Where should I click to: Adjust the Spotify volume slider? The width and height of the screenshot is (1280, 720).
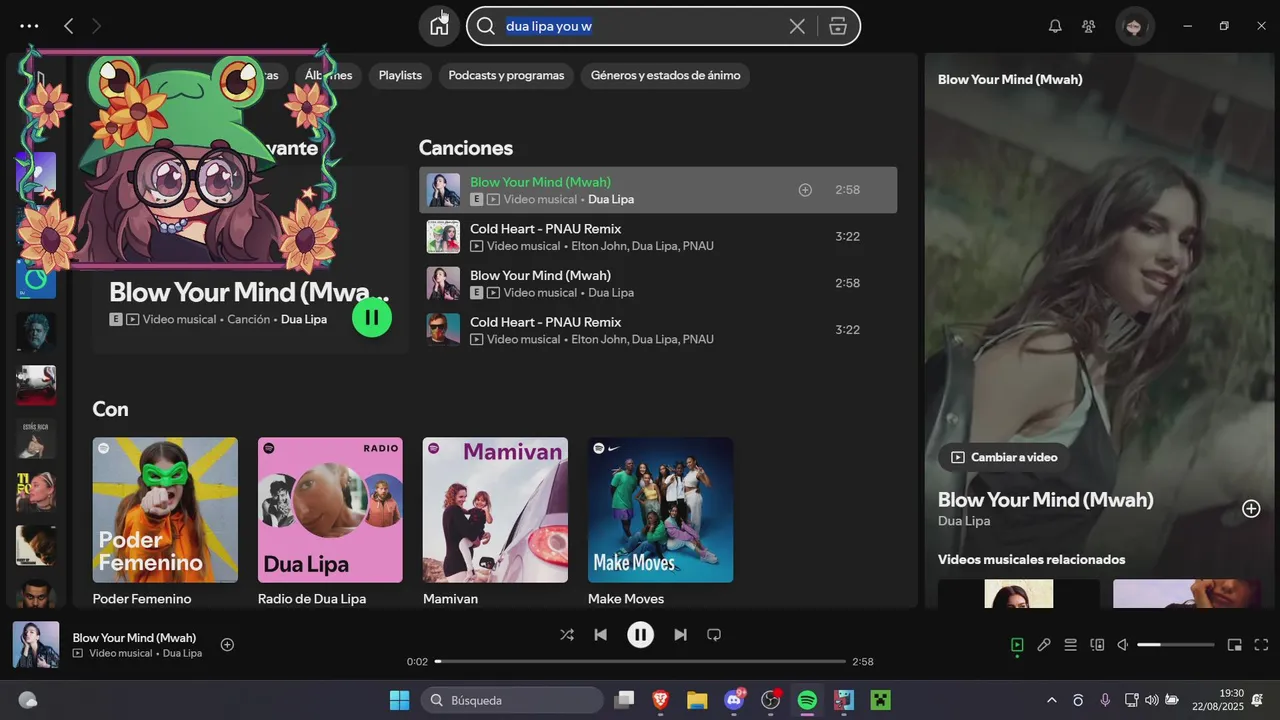point(1176,645)
